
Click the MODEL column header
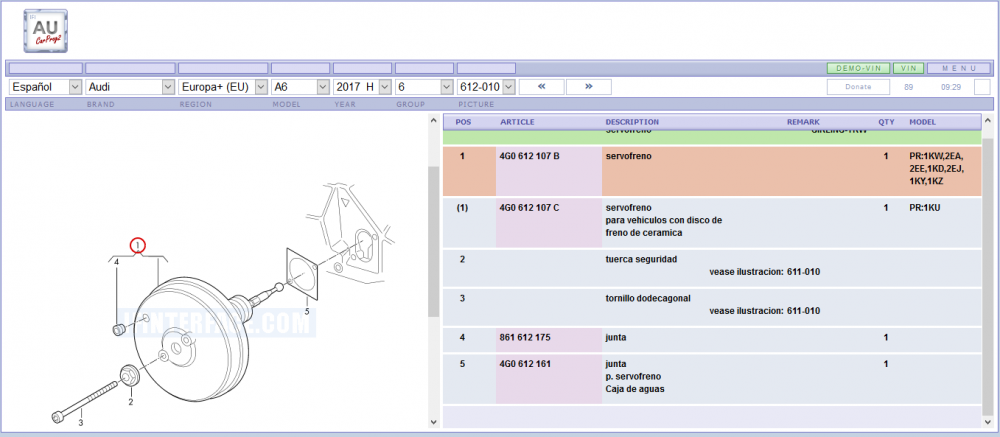pos(923,122)
